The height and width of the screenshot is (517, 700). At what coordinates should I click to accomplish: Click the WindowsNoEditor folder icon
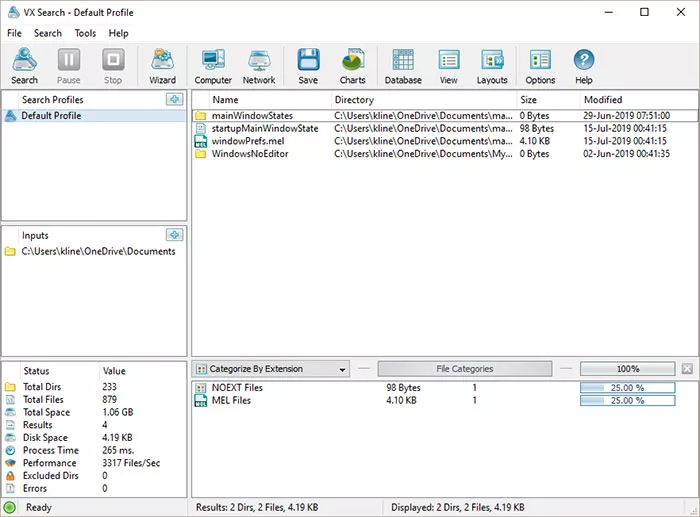click(201, 154)
